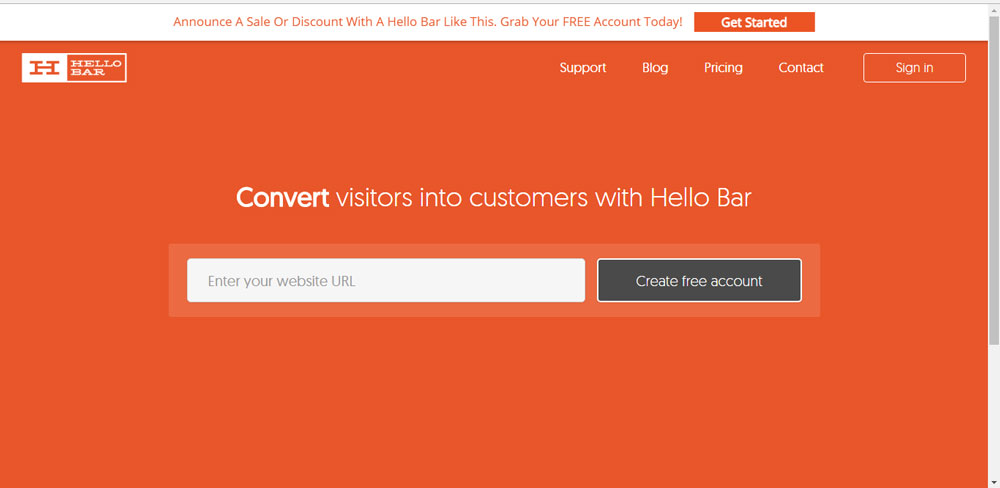This screenshot has width=1000, height=488.
Task: Click the scrollbar up arrow
Action: pos(993,8)
